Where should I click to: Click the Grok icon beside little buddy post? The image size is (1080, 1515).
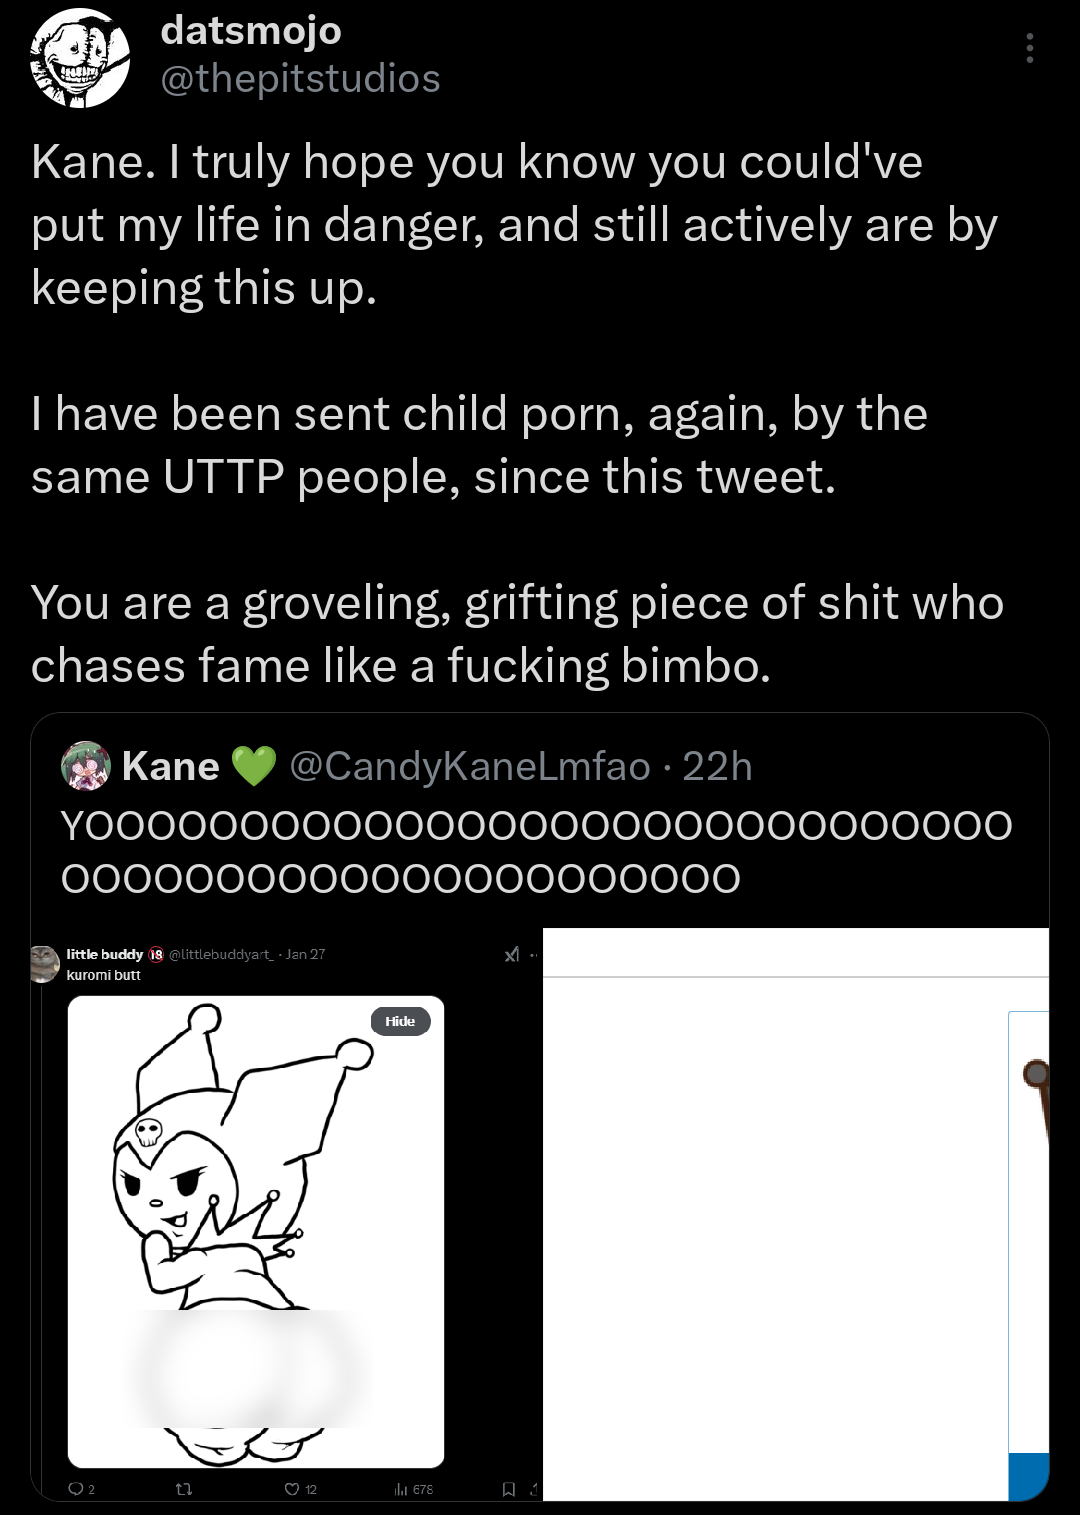coord(512,955)
